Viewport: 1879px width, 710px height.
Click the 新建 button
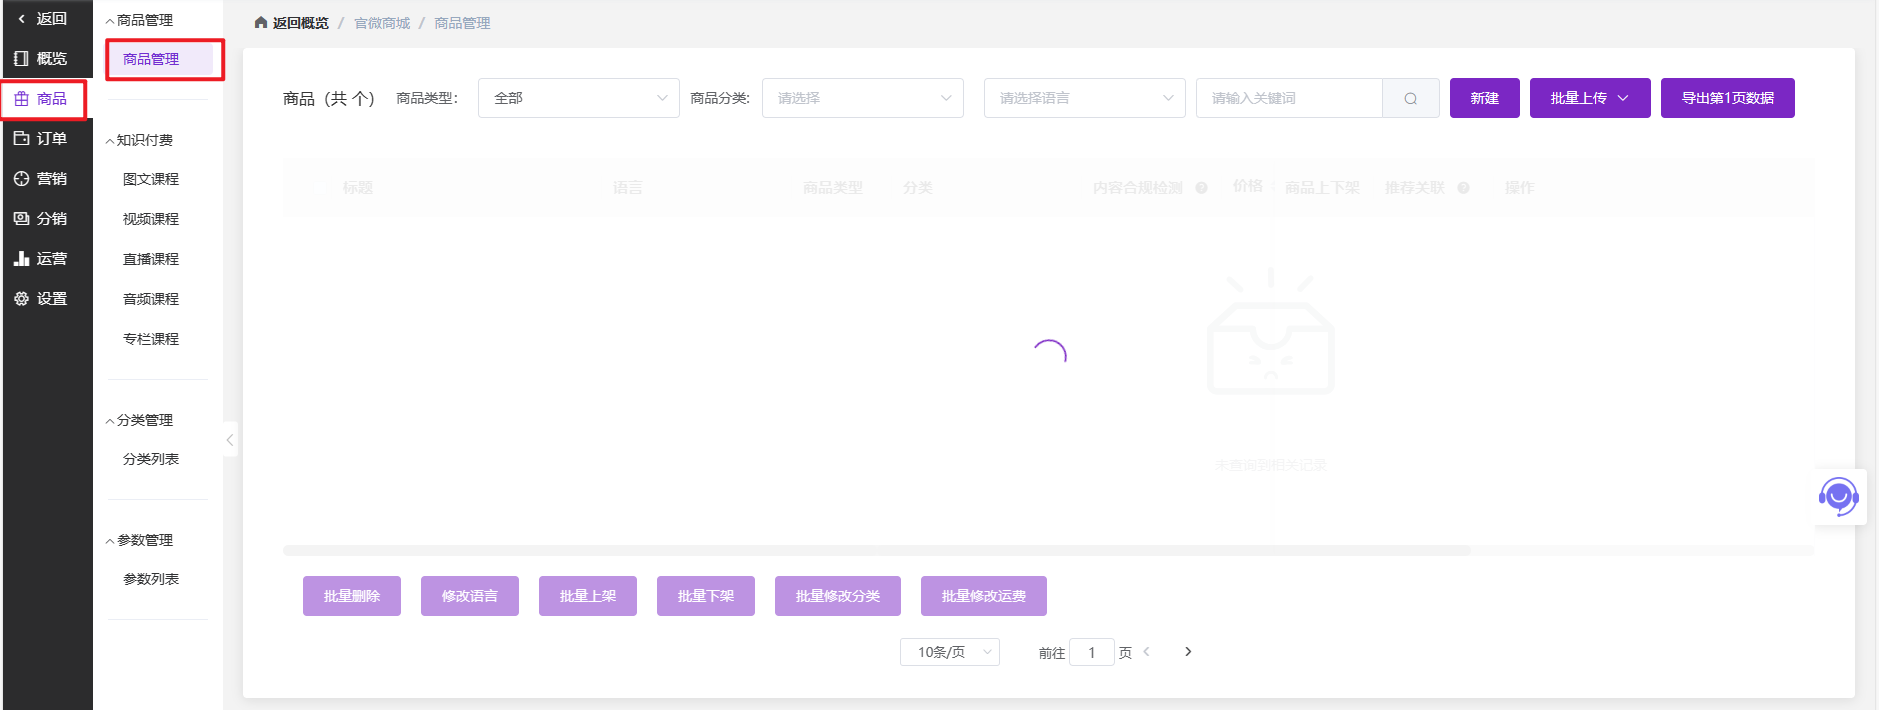[x=1485, y=98]
